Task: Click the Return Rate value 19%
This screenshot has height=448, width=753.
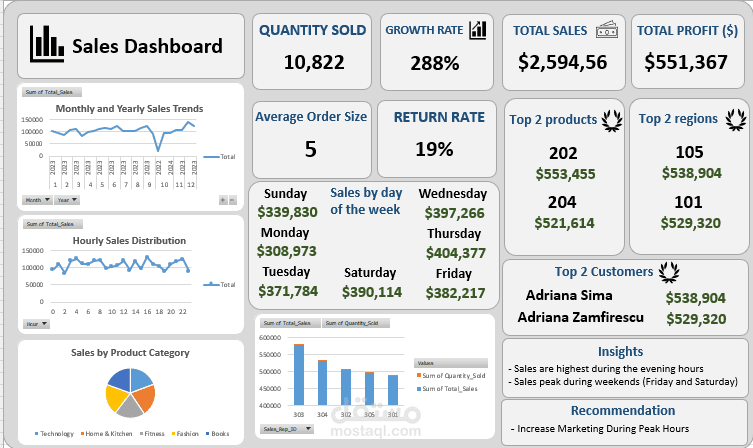Action: pos(434,149)
